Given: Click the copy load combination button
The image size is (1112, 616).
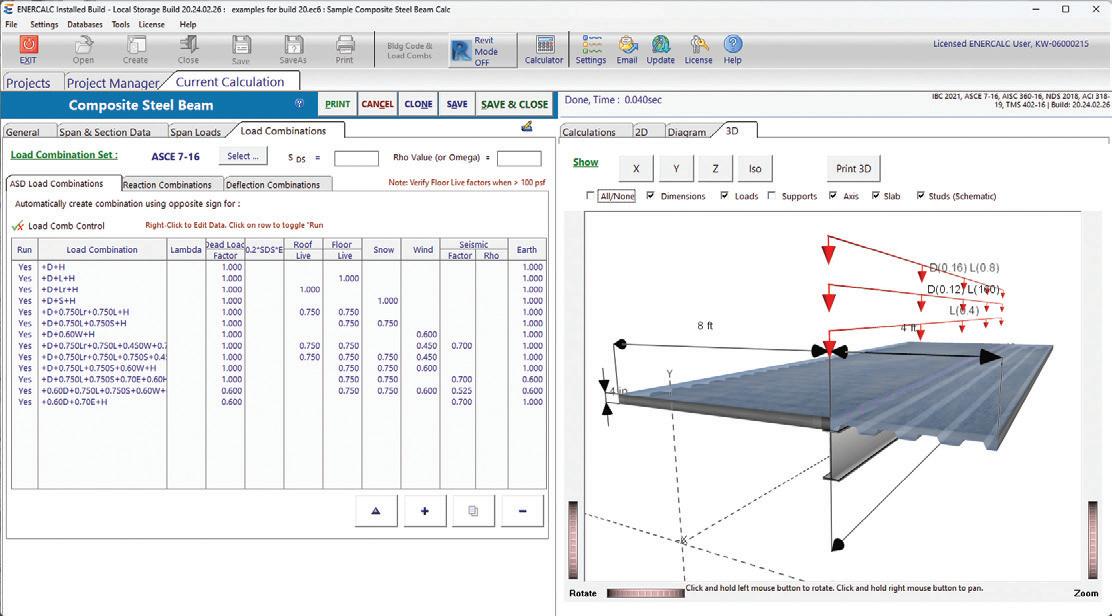Looking at the screenshot, I should point(473,510).
